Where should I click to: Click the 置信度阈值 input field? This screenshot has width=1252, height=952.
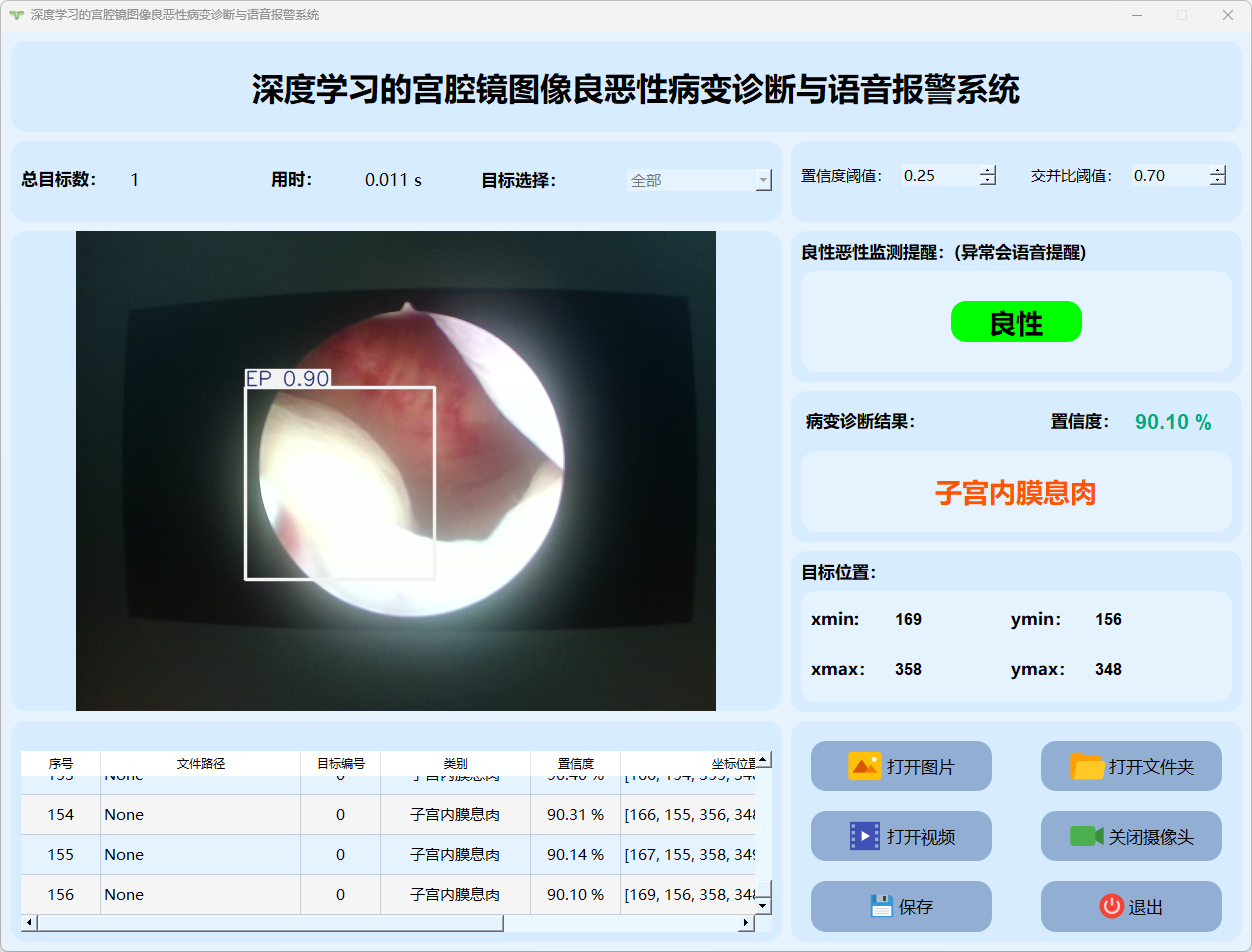click(x=938, y=175)
